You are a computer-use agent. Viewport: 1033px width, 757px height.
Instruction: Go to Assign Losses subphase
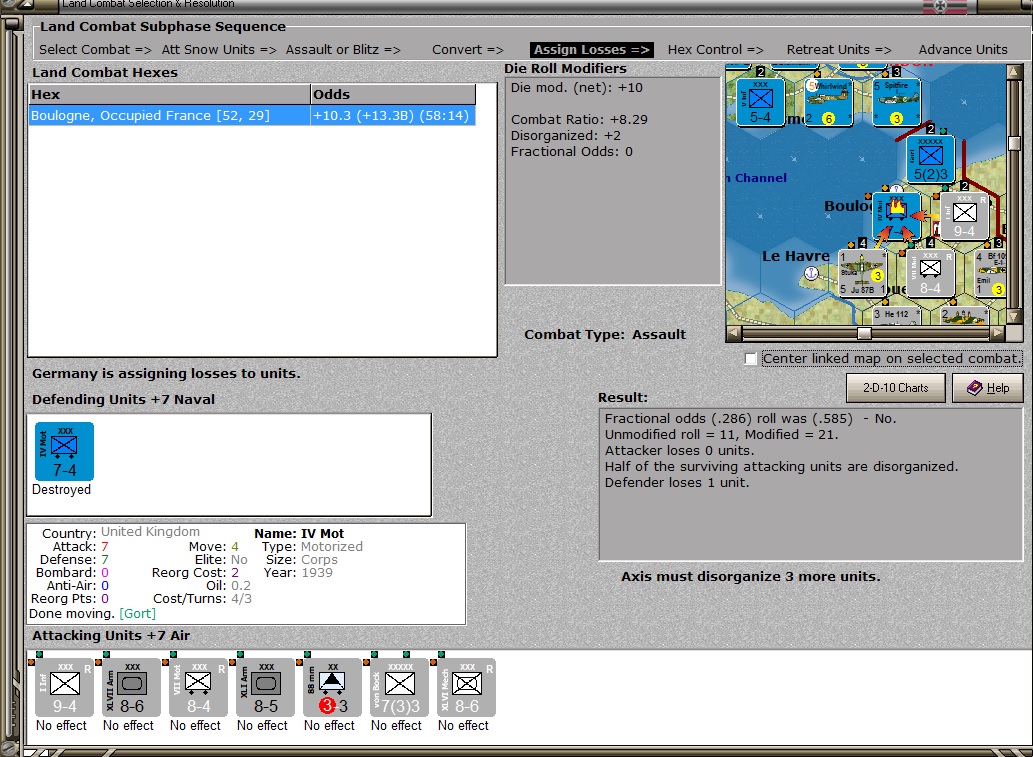pos(592,49)
